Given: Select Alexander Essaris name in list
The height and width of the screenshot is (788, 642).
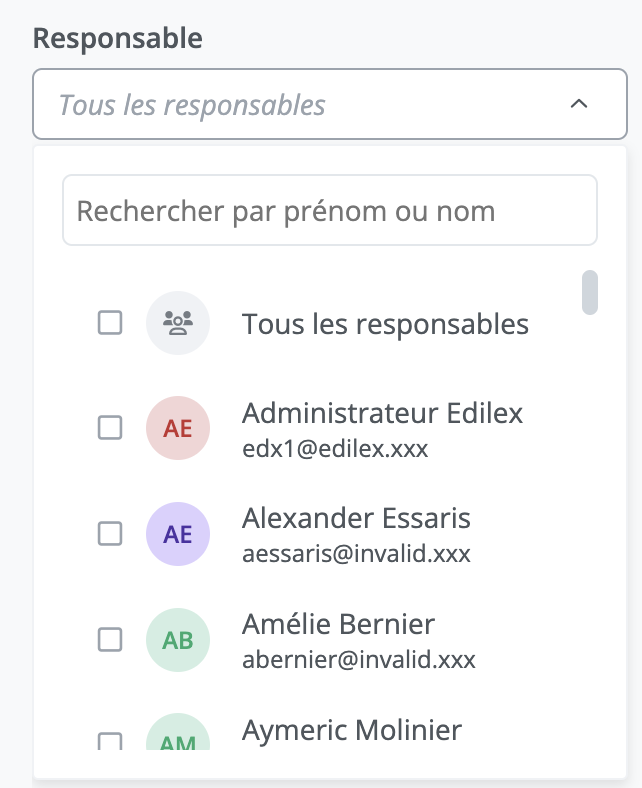Looking at the screenshot, I should (356, 518).
